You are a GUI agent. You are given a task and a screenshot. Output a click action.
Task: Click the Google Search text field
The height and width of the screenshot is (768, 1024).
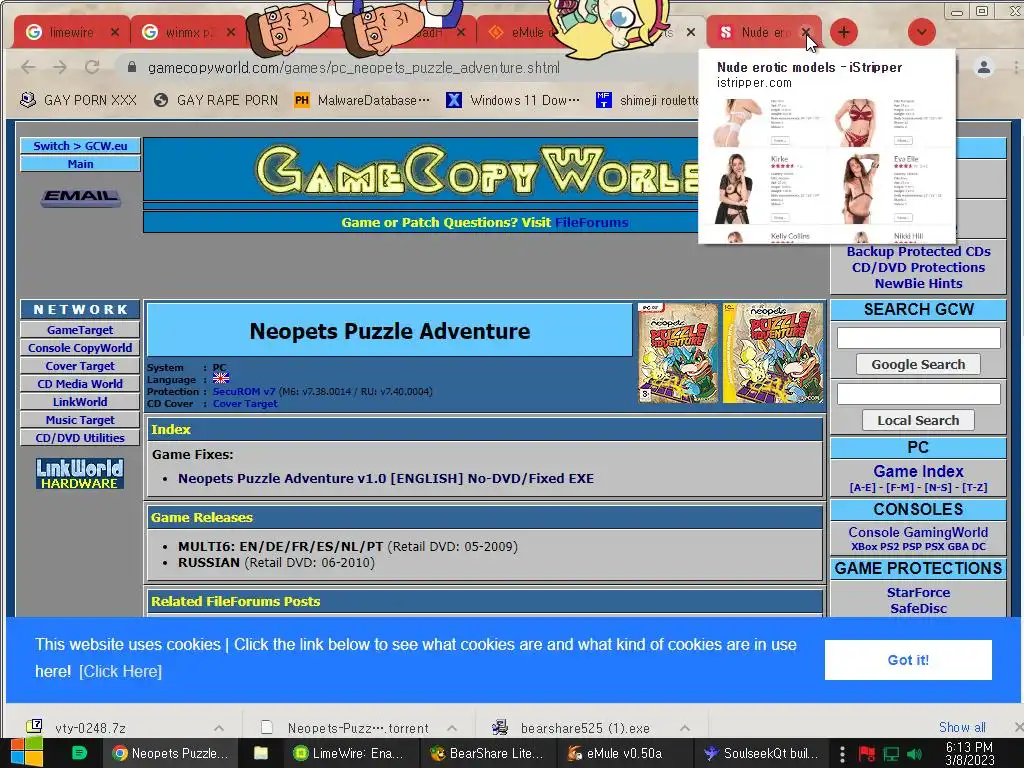(918, 338)
